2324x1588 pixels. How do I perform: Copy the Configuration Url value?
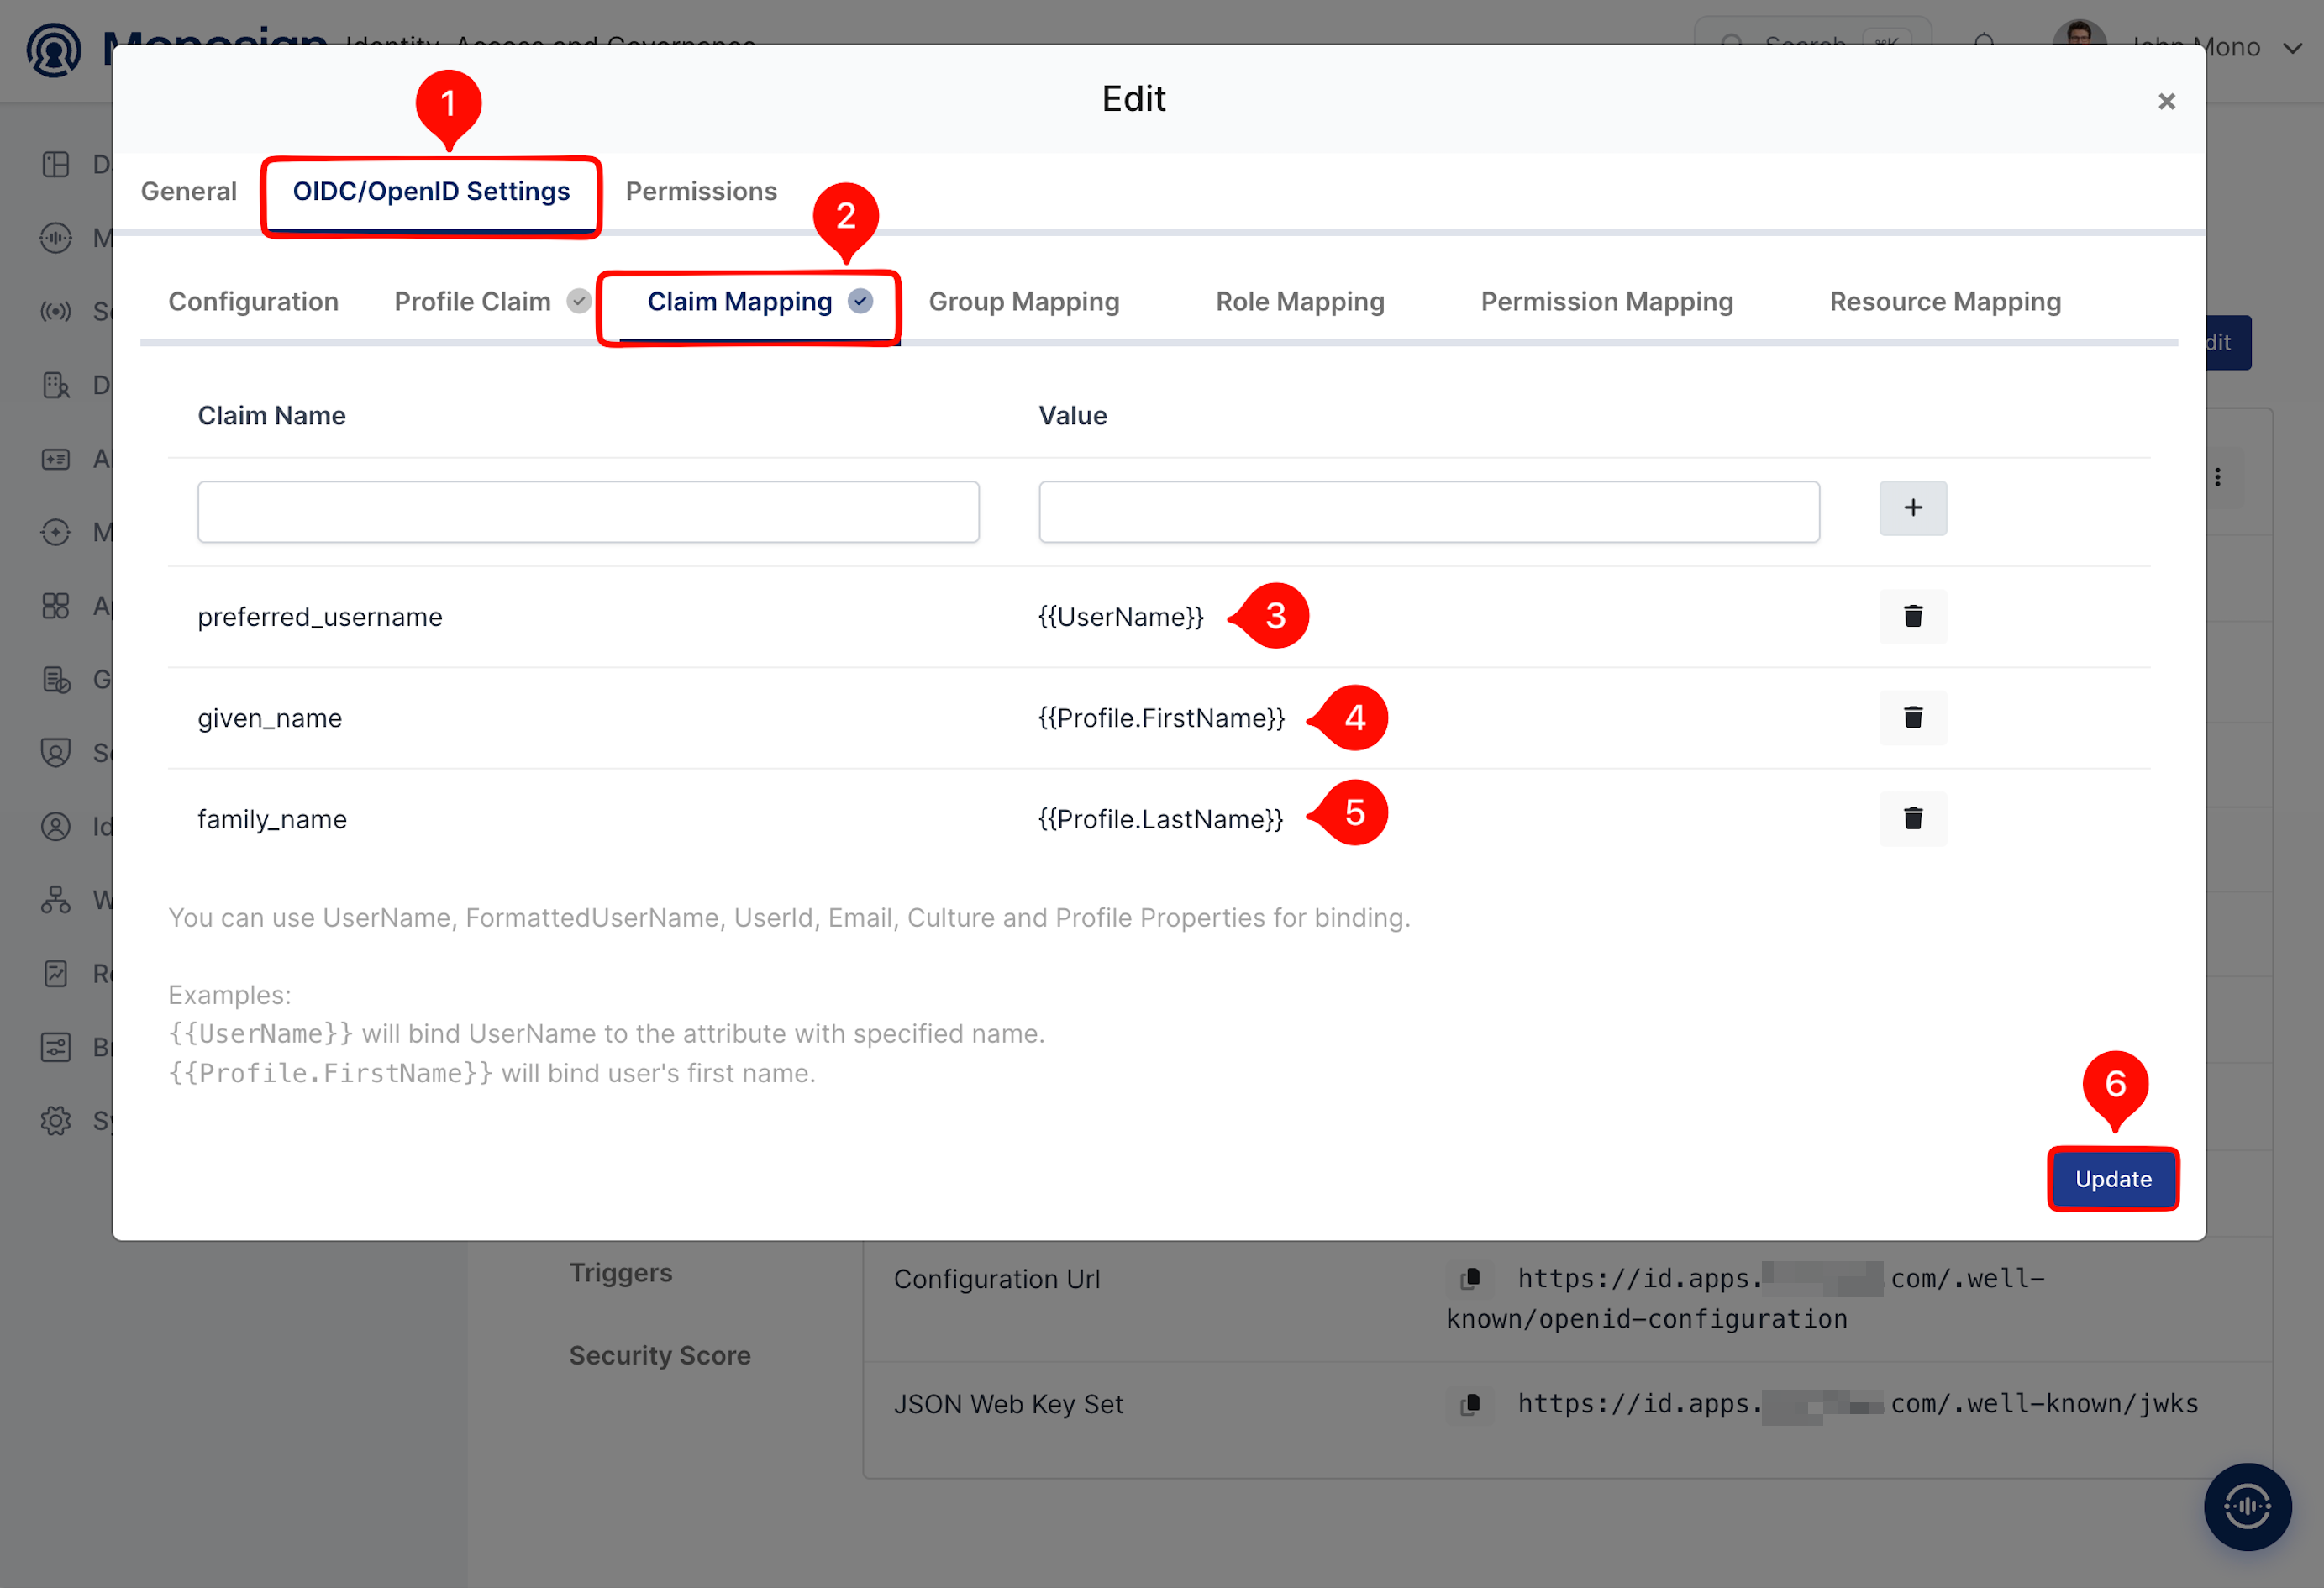coord(1470,1278)
